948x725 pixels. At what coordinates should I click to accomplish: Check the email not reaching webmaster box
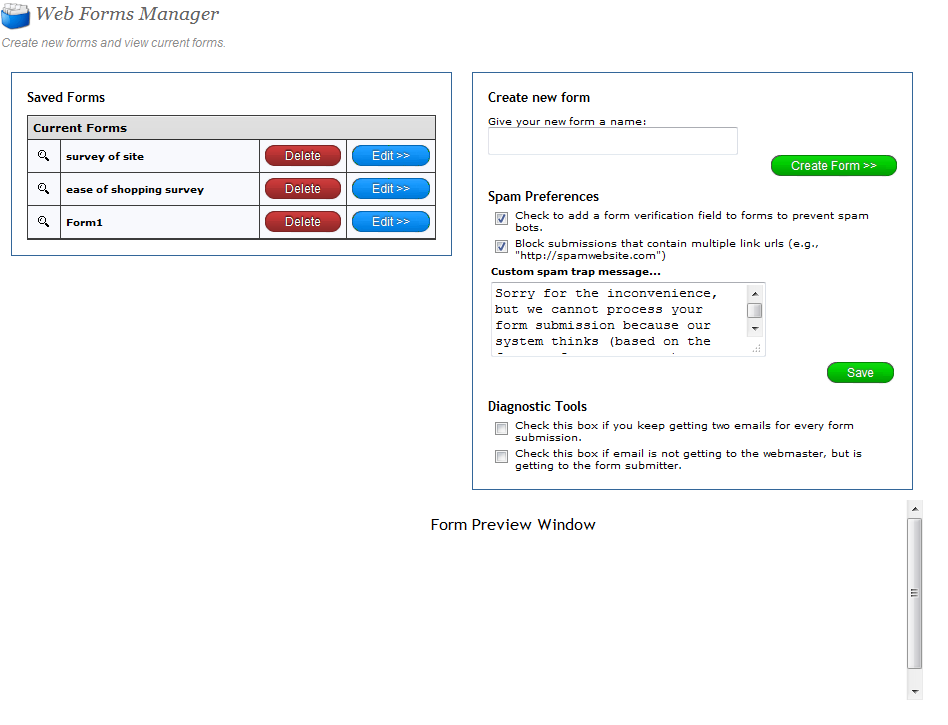501,457
